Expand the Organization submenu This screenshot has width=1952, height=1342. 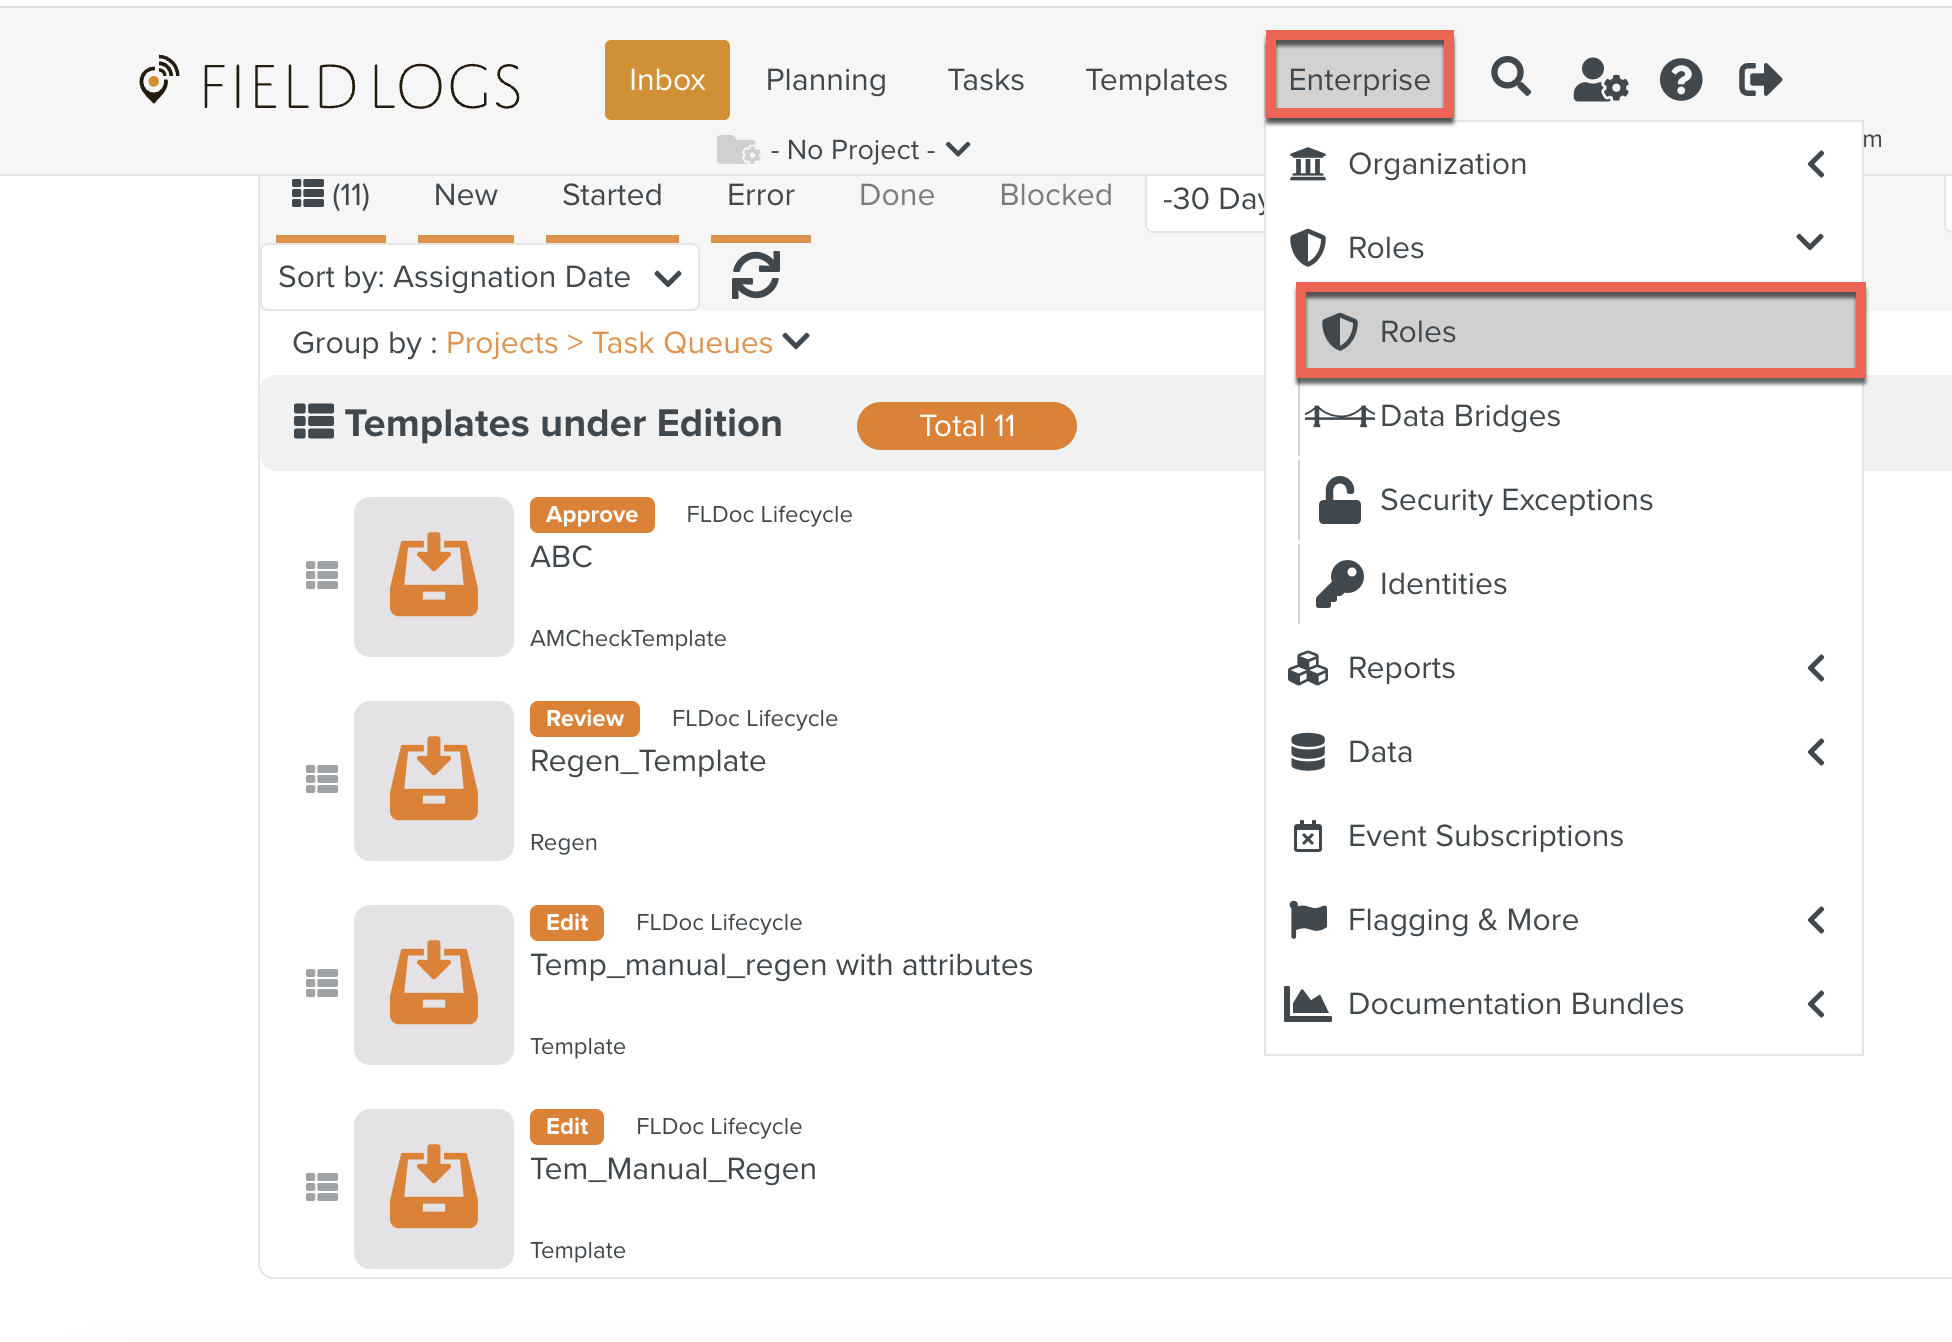1817,164
